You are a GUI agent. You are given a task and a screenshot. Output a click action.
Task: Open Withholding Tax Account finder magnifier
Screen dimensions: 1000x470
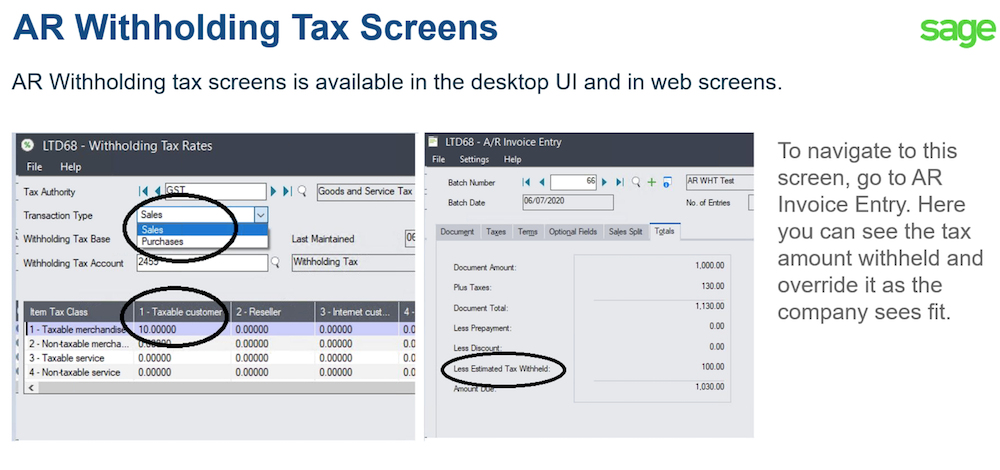pos(276,263)
